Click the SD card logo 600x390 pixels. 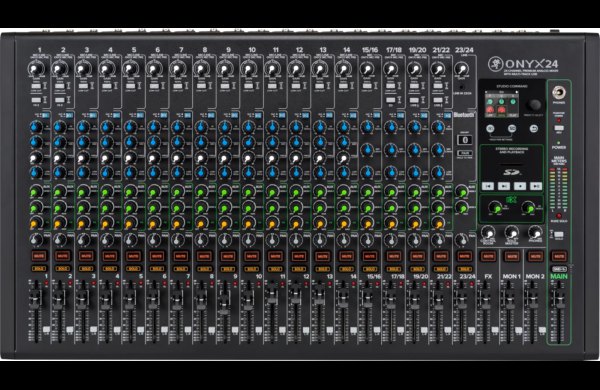coord(512,172)
